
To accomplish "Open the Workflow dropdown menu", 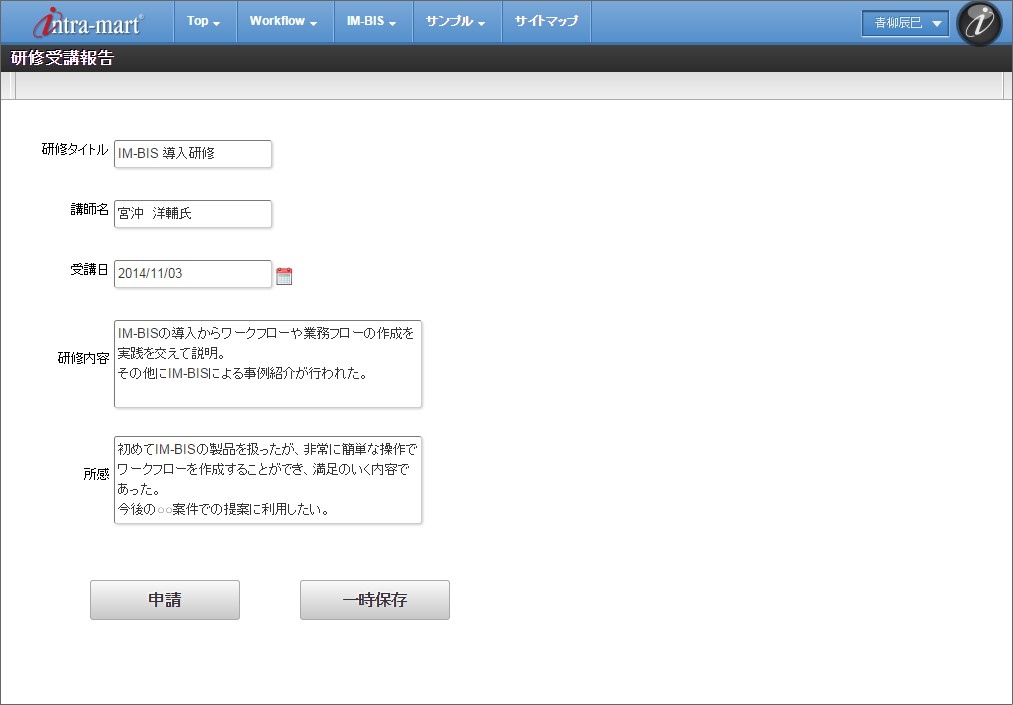I will click(x=284, y=21).
